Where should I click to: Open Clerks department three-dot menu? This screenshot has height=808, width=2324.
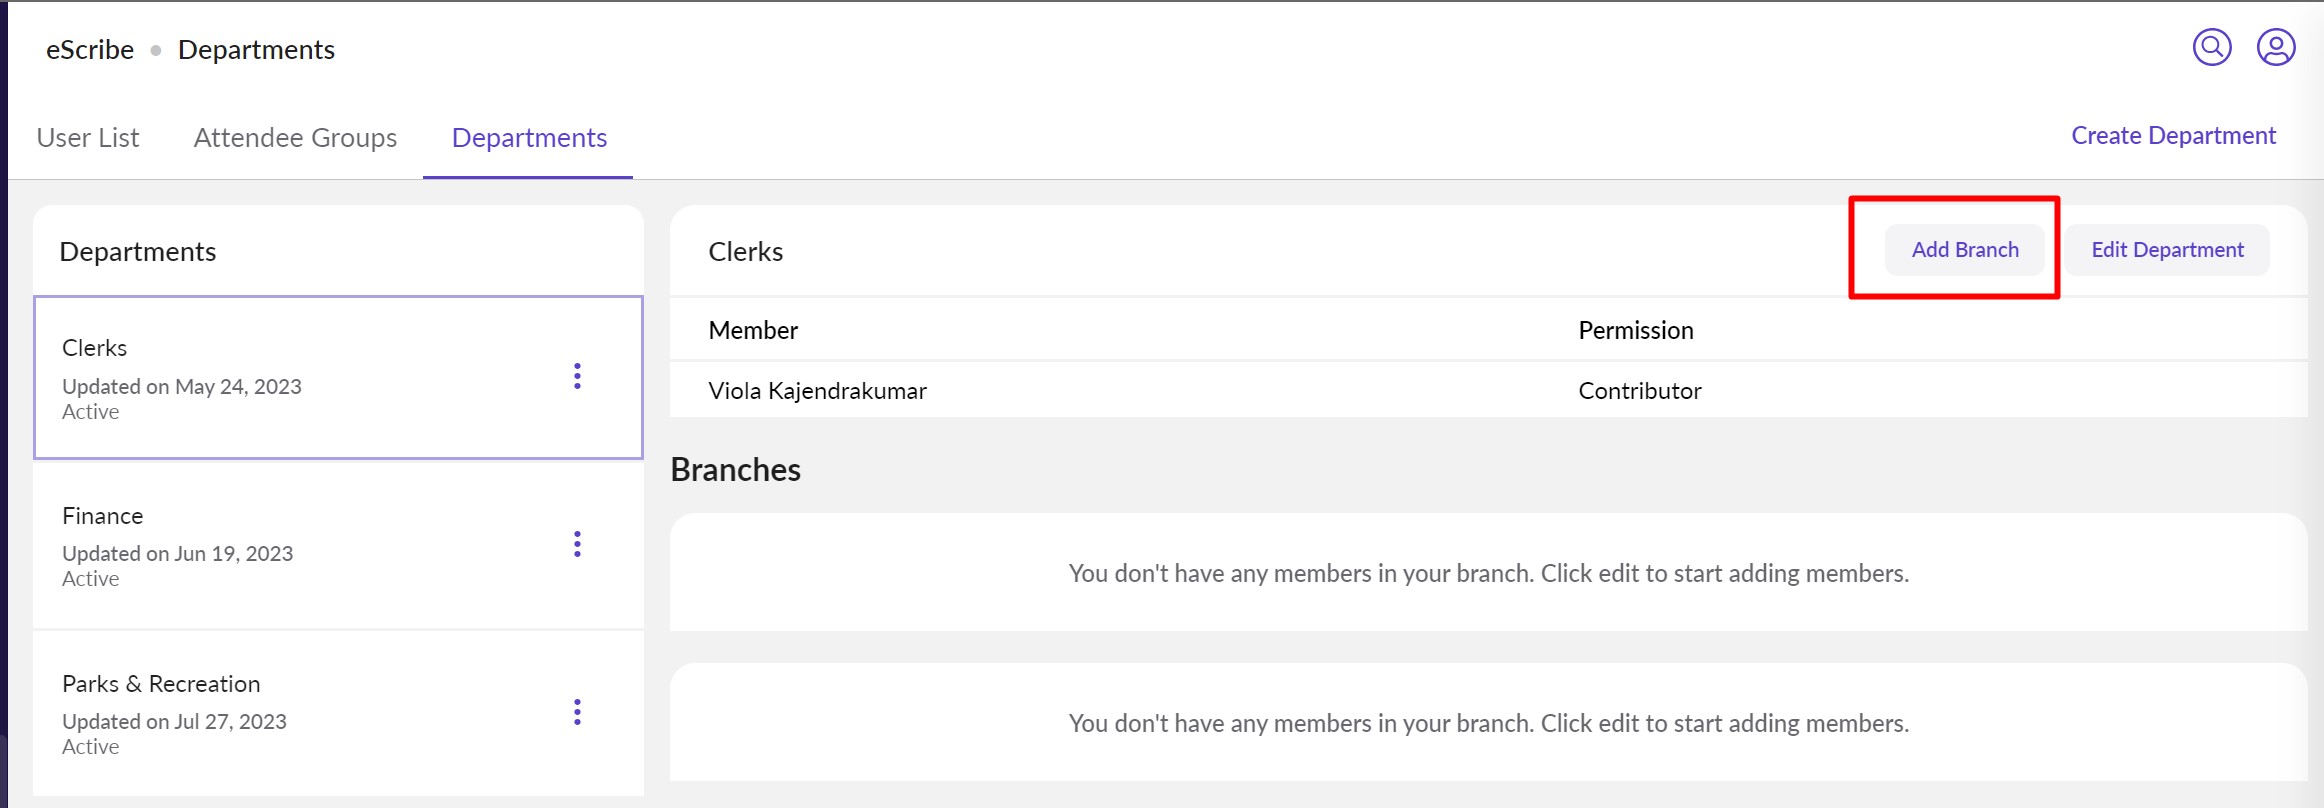(x=577, y=376)
